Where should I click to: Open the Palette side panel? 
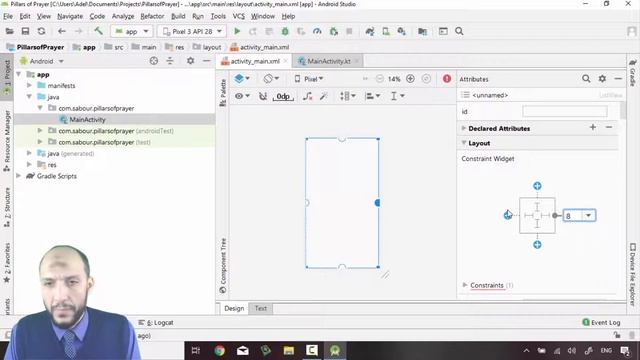223,93
